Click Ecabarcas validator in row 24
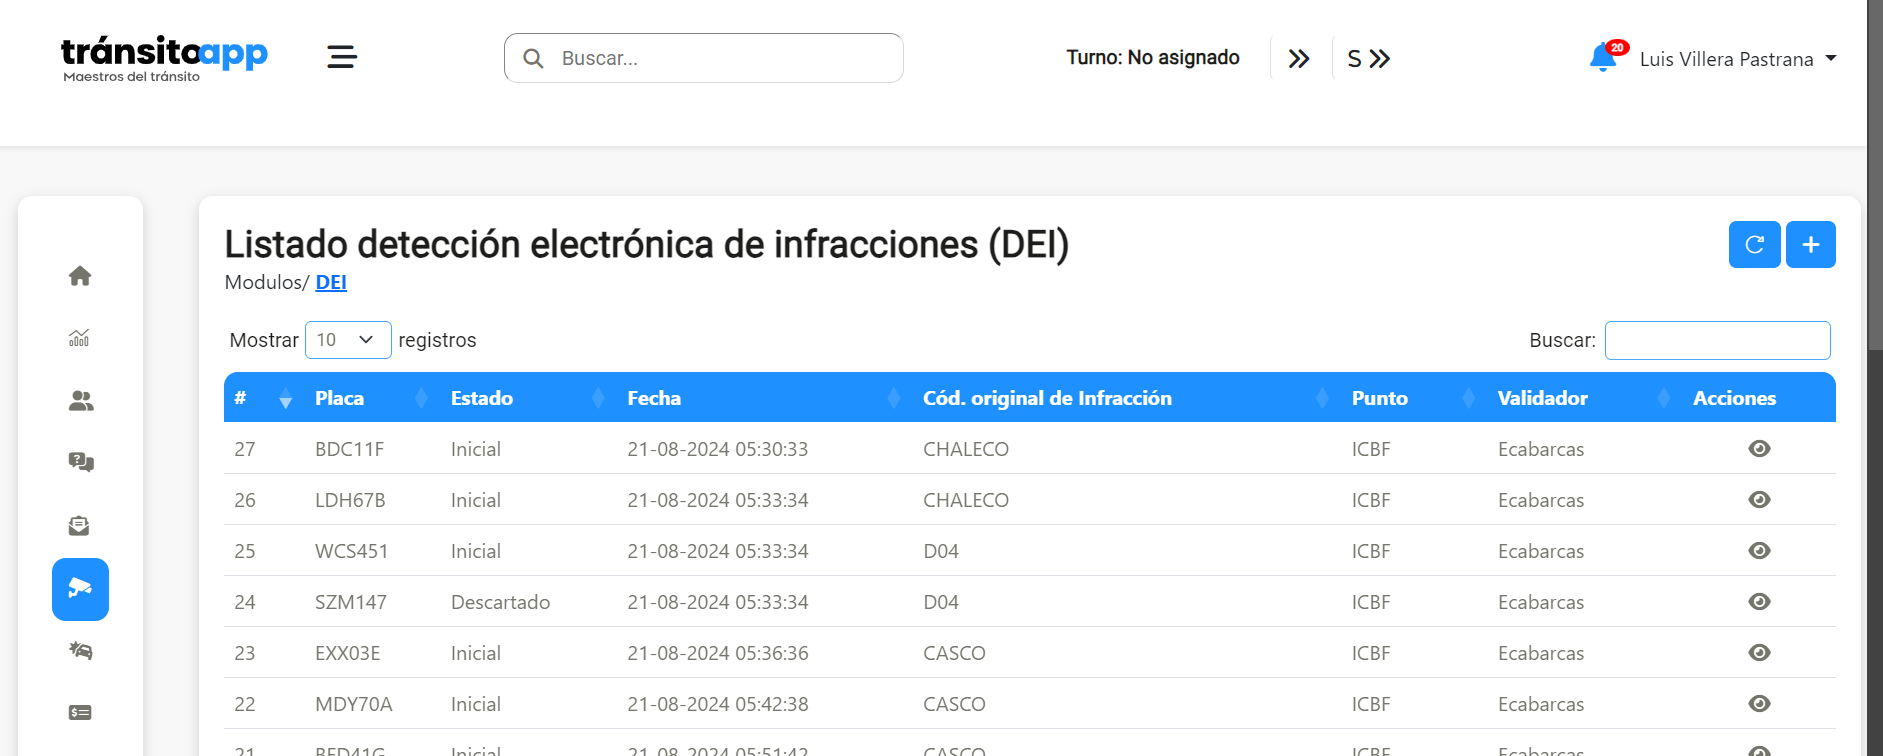Viewport: 1883px width, 756px height. click(x=1541, y=602)
